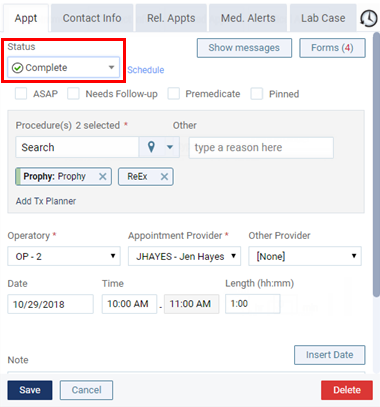Click the Schedule link
This screenshot has width=380, height=407.
pos(146,70)
